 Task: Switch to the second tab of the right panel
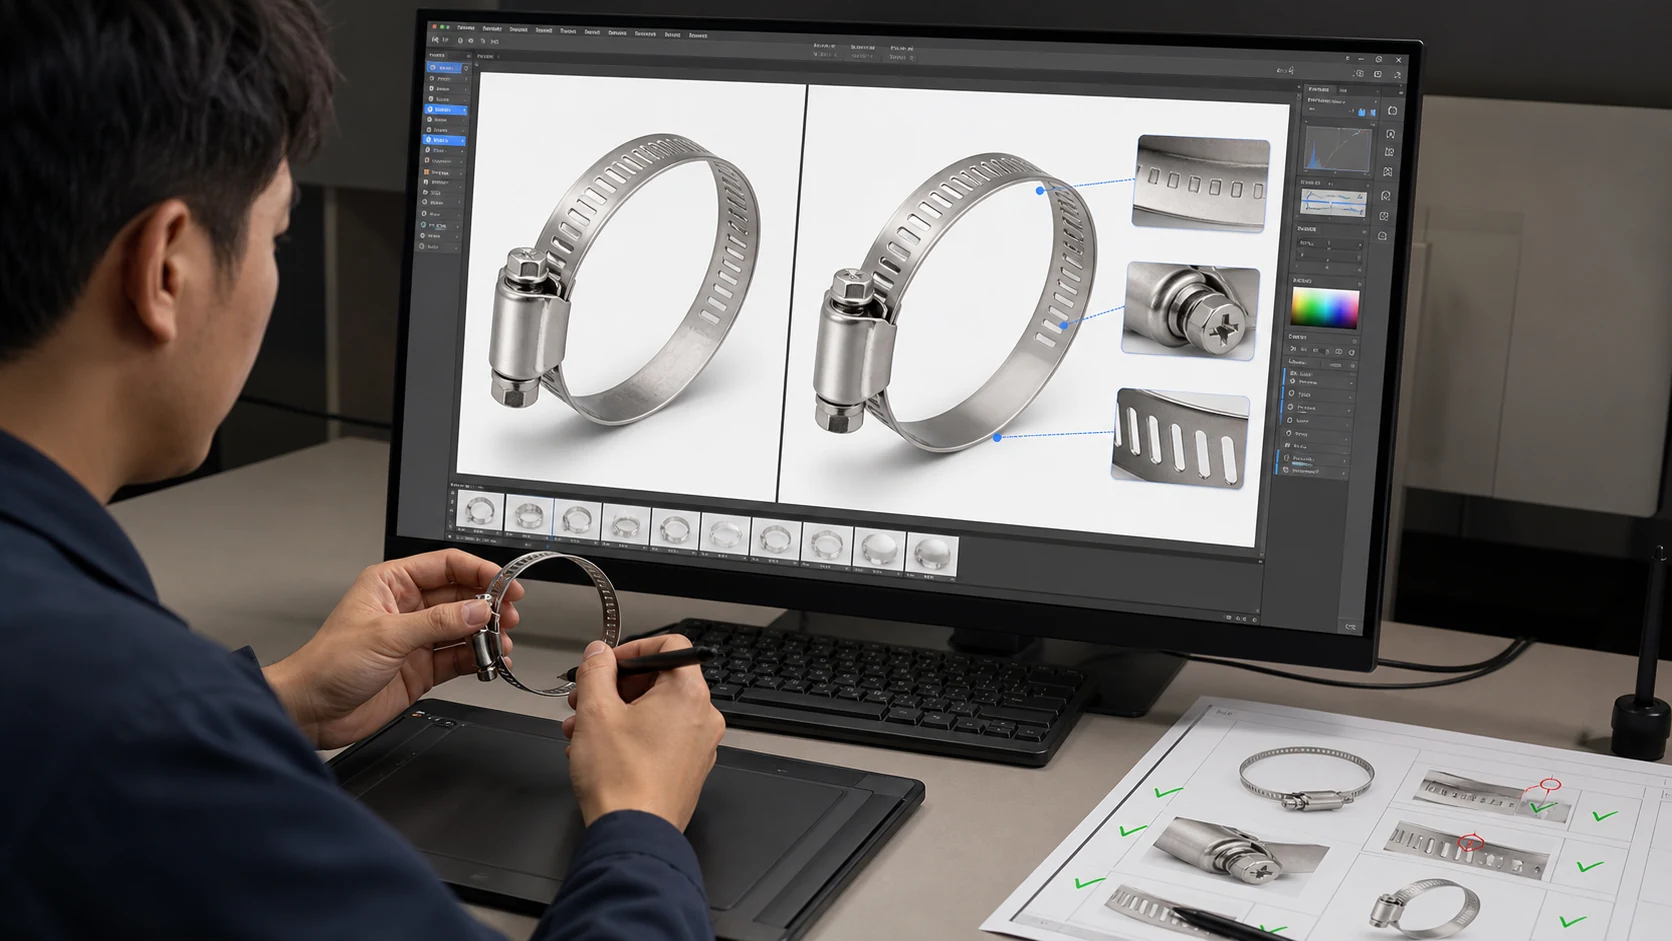coord(1344,91)
